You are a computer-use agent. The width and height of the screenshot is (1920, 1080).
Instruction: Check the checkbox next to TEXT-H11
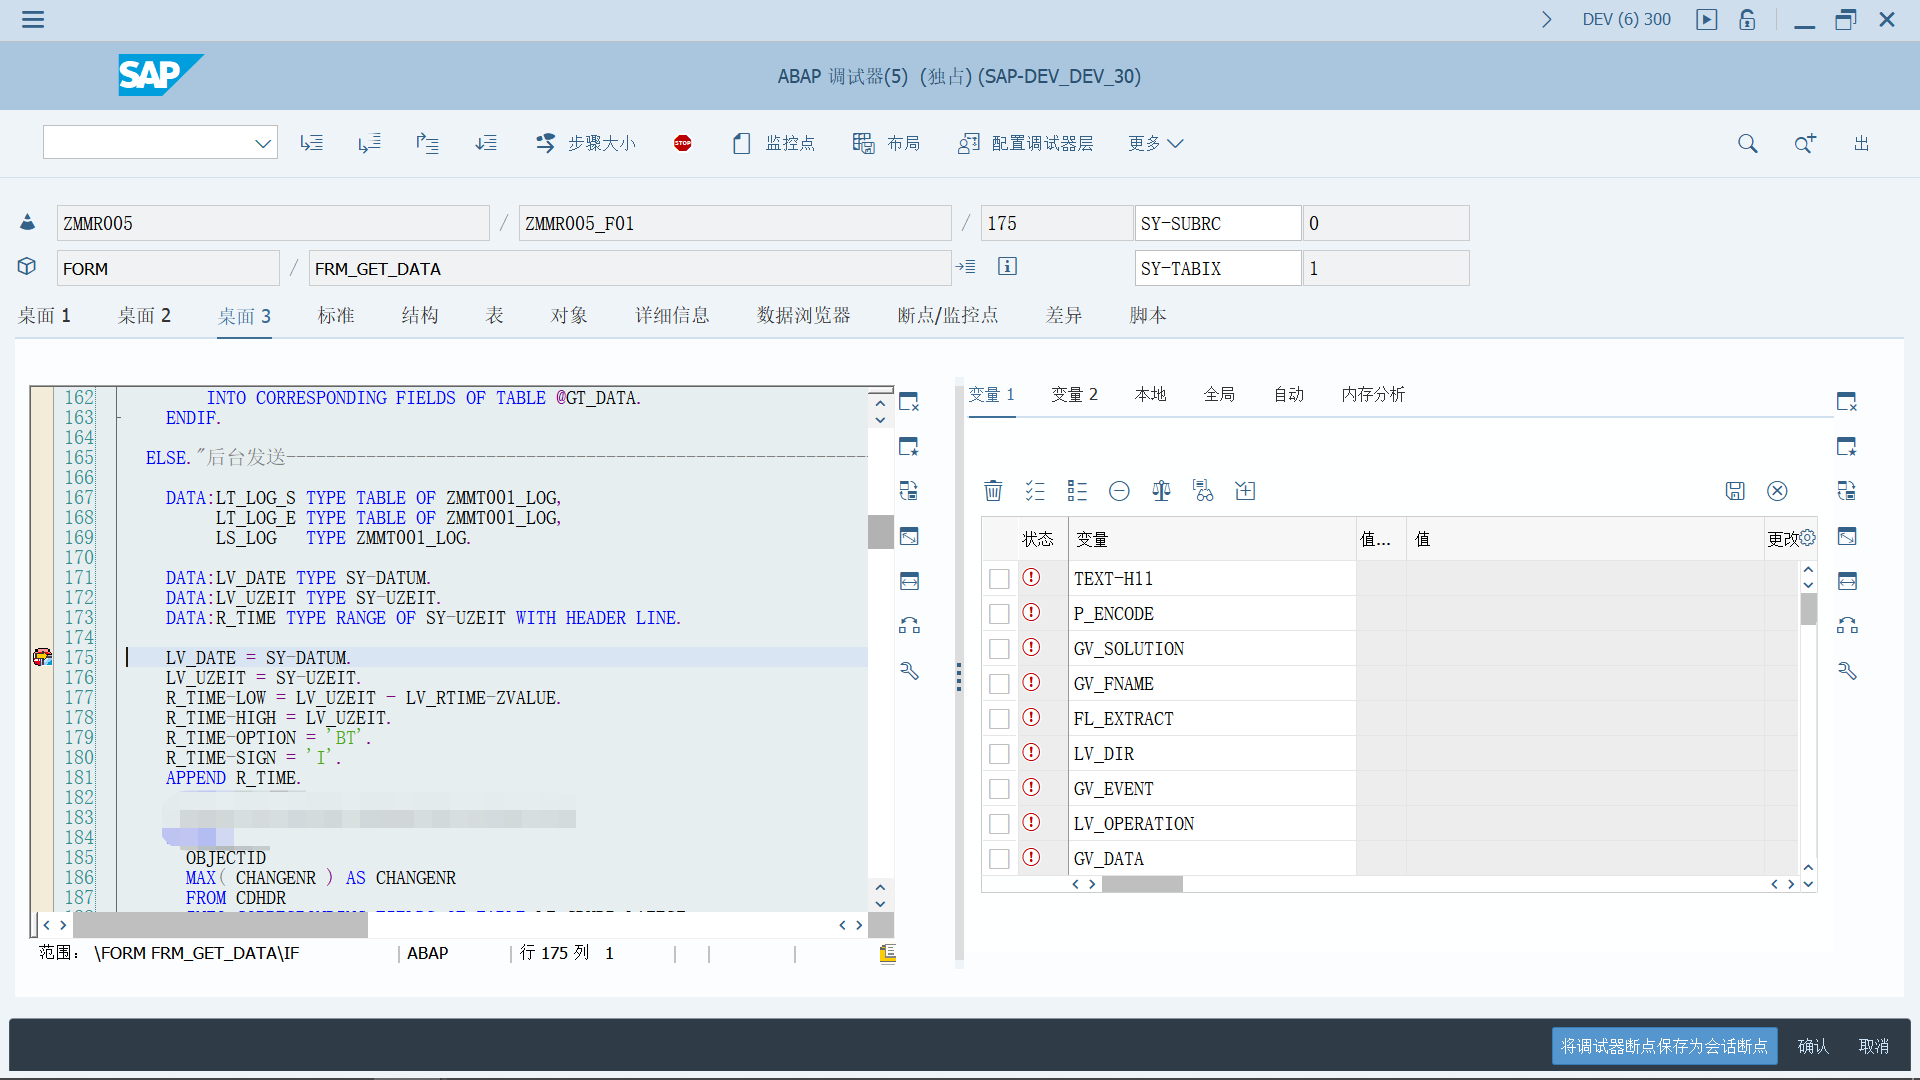pos(999,578)
